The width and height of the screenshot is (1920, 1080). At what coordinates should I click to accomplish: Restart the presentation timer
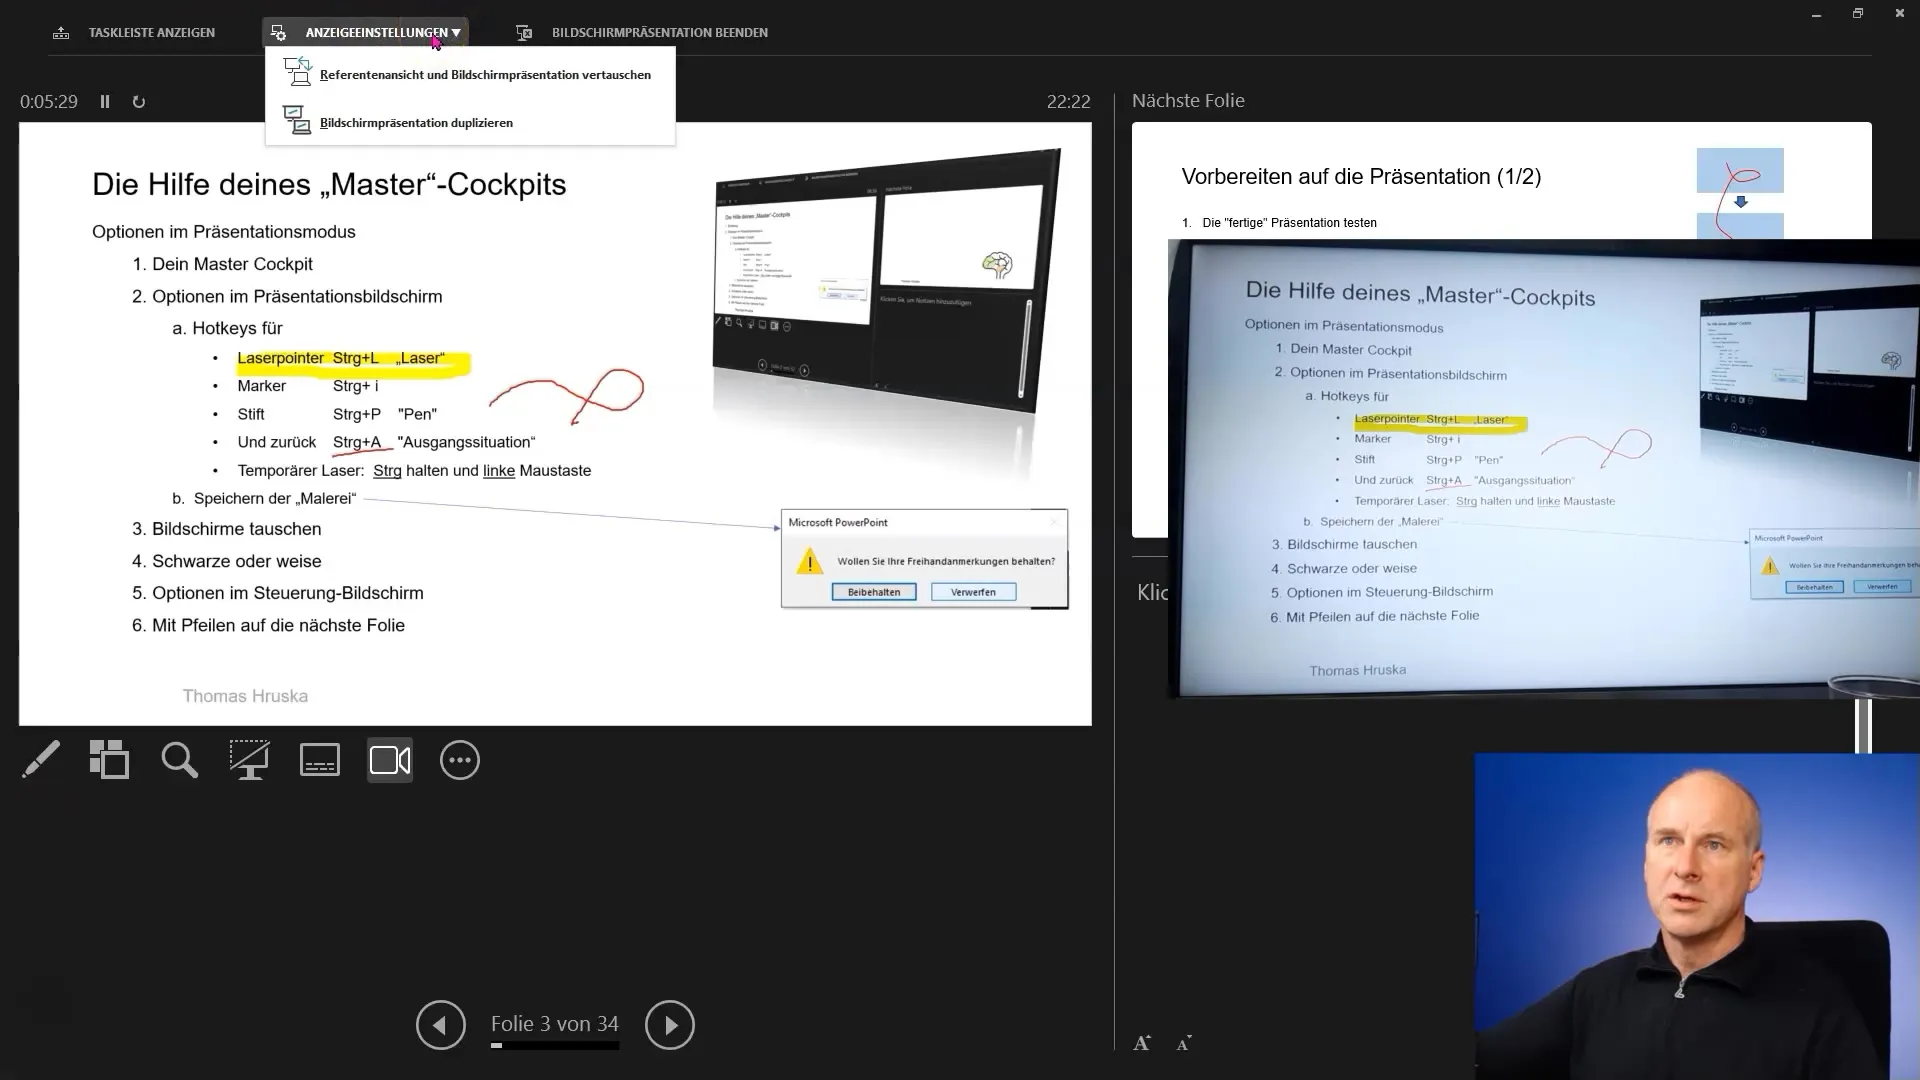(x=139, y=102)
